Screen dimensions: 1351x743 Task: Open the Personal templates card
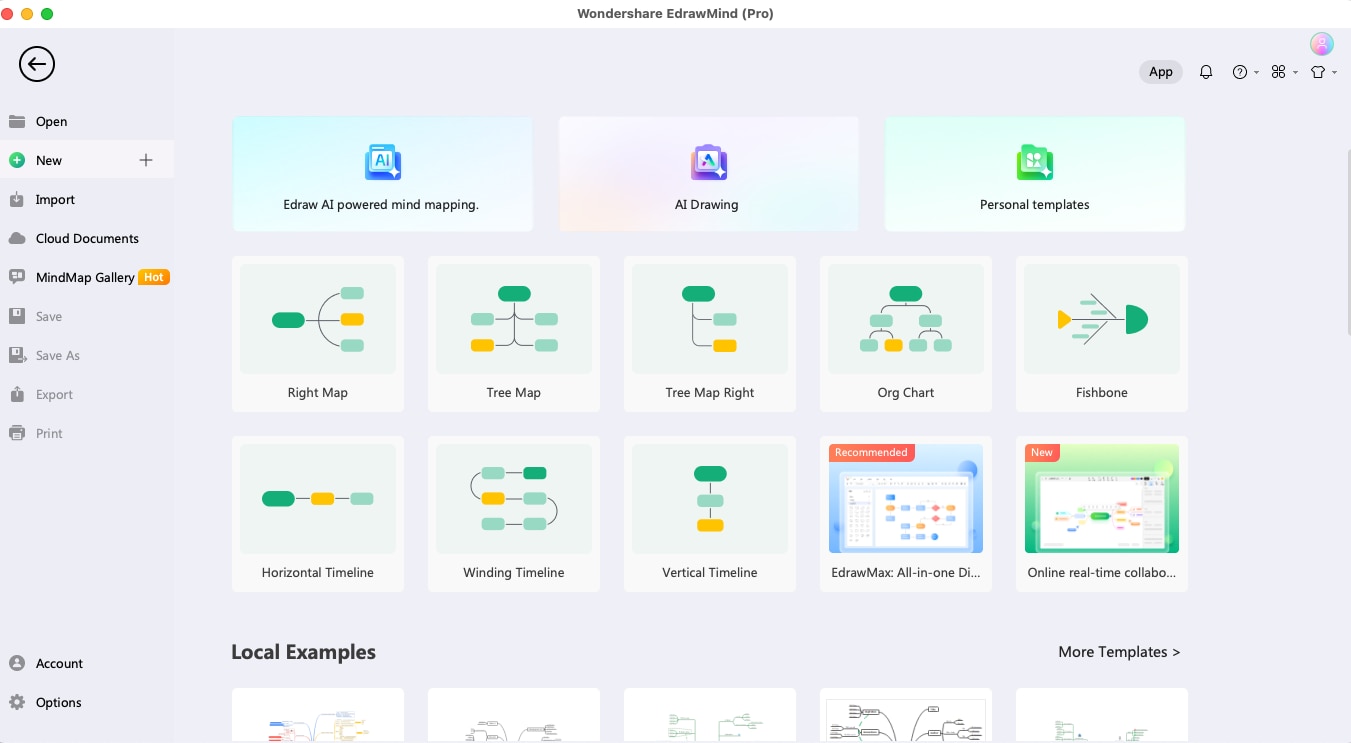[1035, 174]
